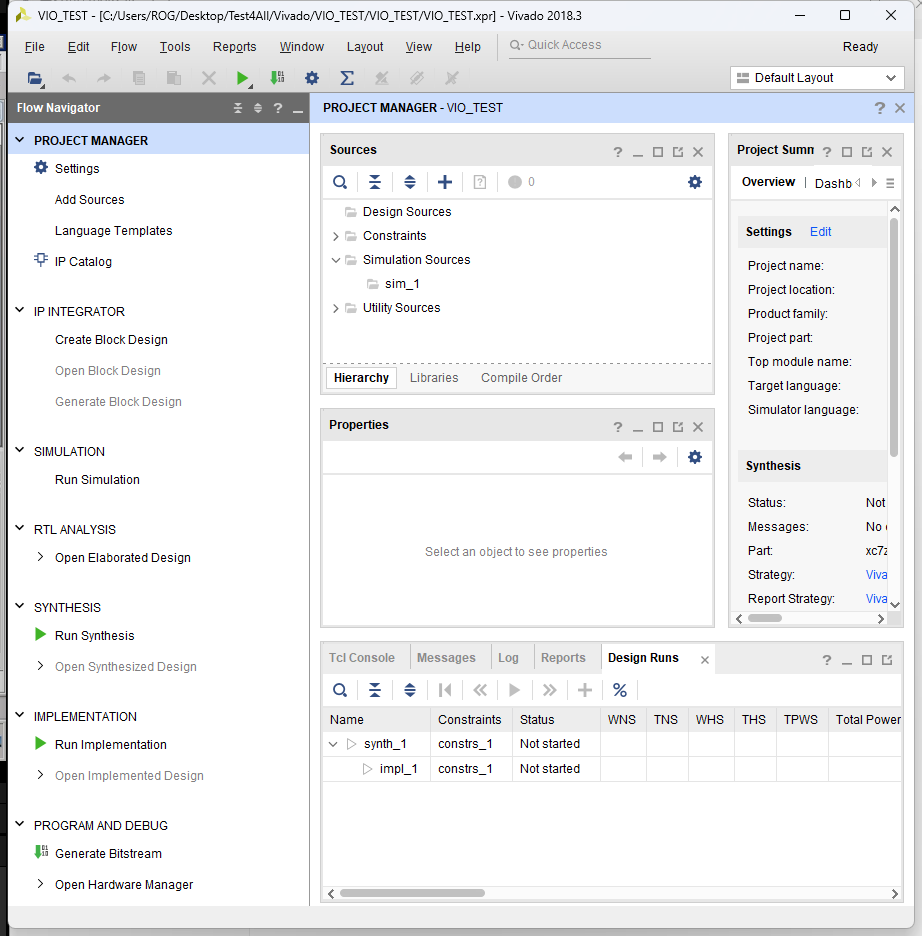Expand all Flow Navigator sections
This screenshot has height=936, width=922.
[x=258, y=108]
